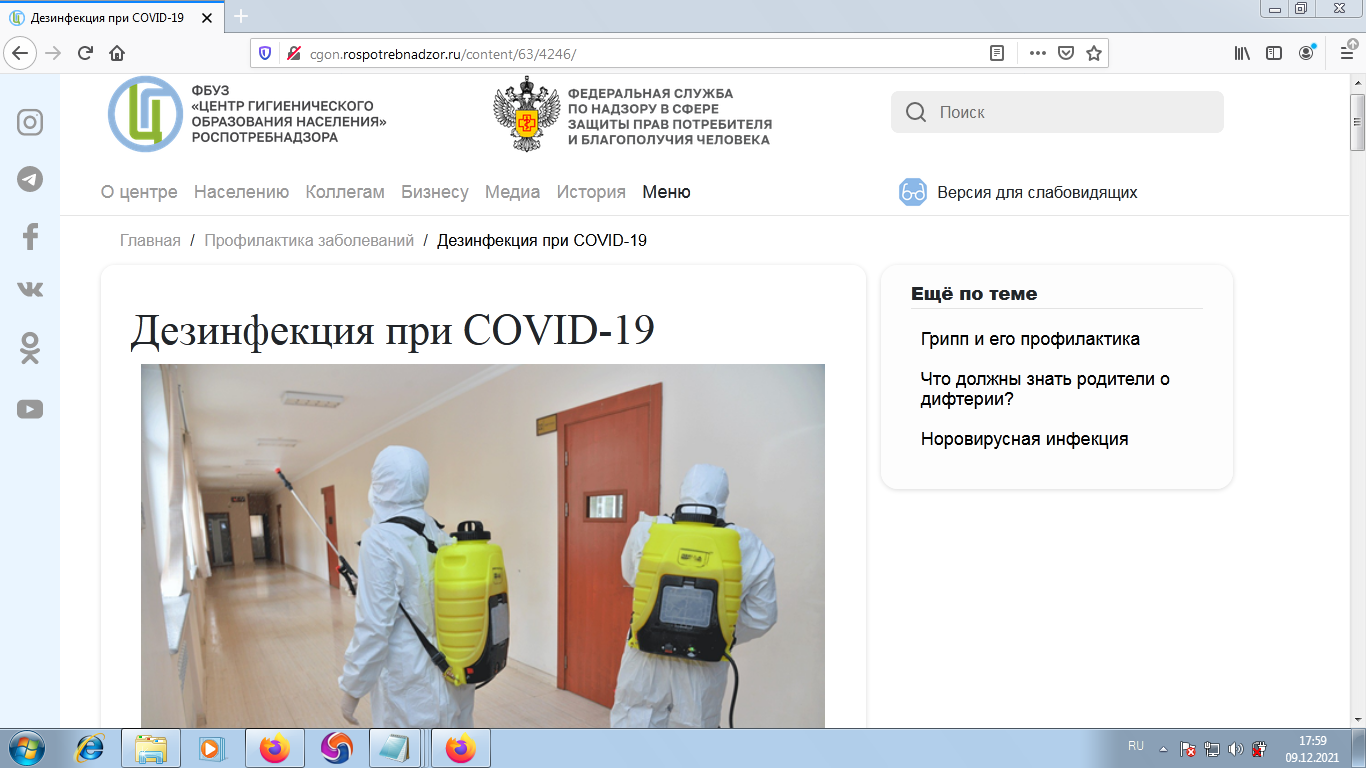
Task: Save the page to Pocket
Action: pyautogui.click(x=1066, y=54)
